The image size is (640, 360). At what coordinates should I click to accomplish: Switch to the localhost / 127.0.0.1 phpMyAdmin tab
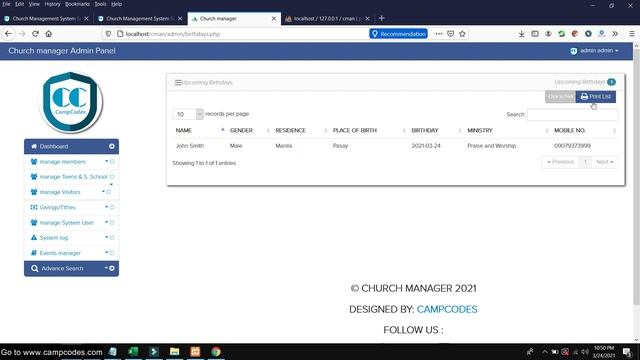pyautogui.click(x=328, y=19)
